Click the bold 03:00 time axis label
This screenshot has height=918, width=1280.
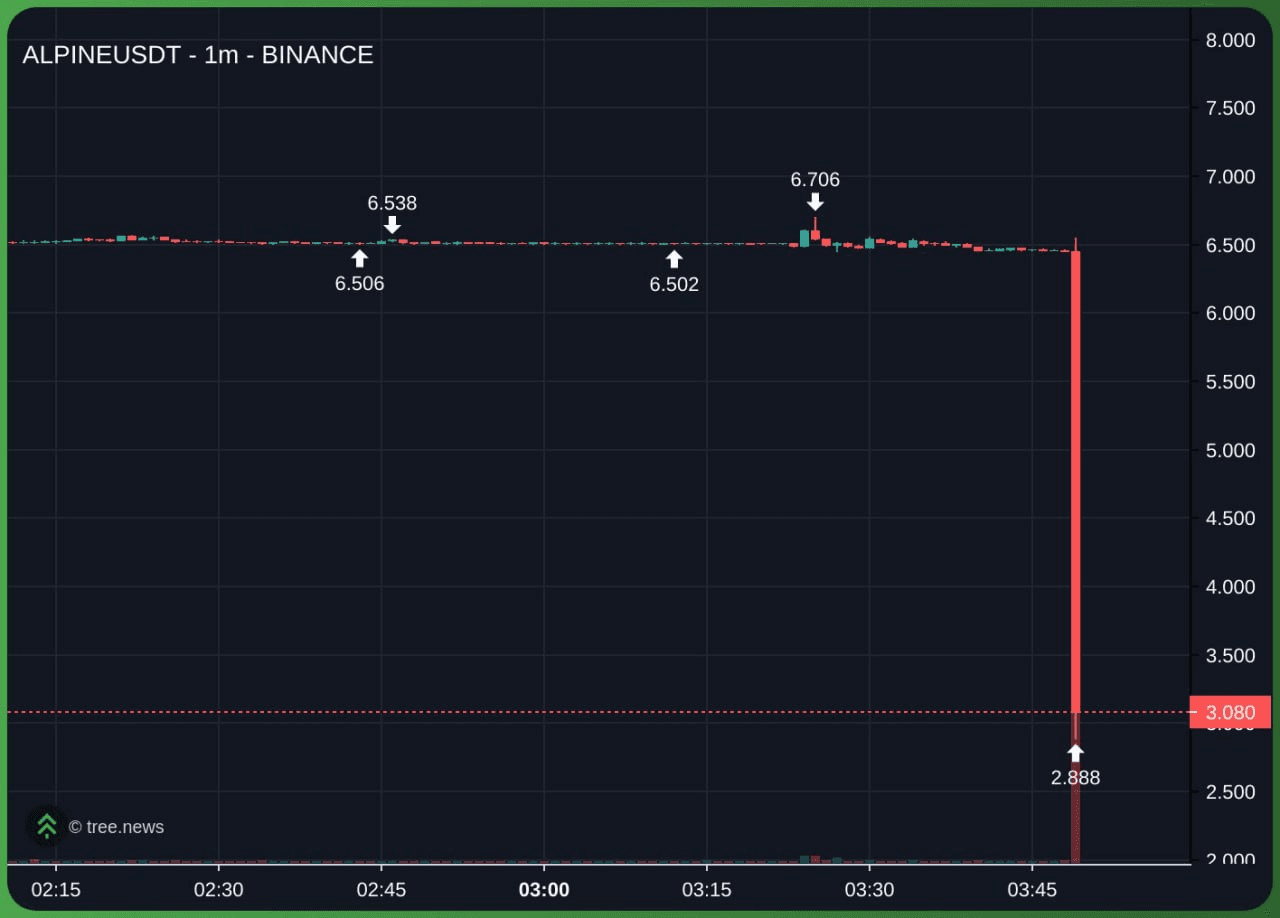tap(544, 890)
